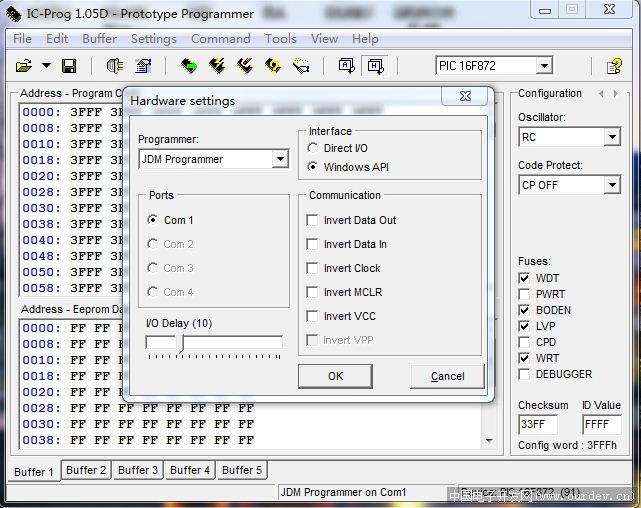Open the Command menu

(x=221, y=39)
